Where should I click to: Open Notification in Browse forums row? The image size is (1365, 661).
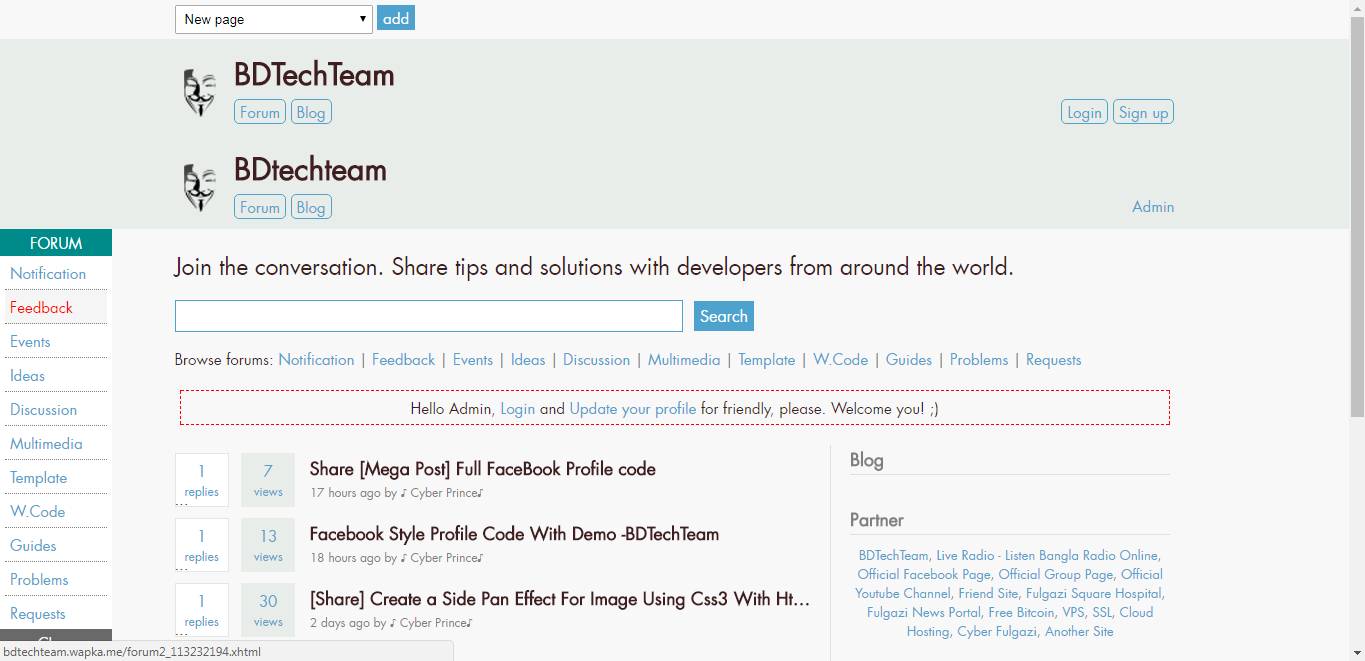coord(316,360)
